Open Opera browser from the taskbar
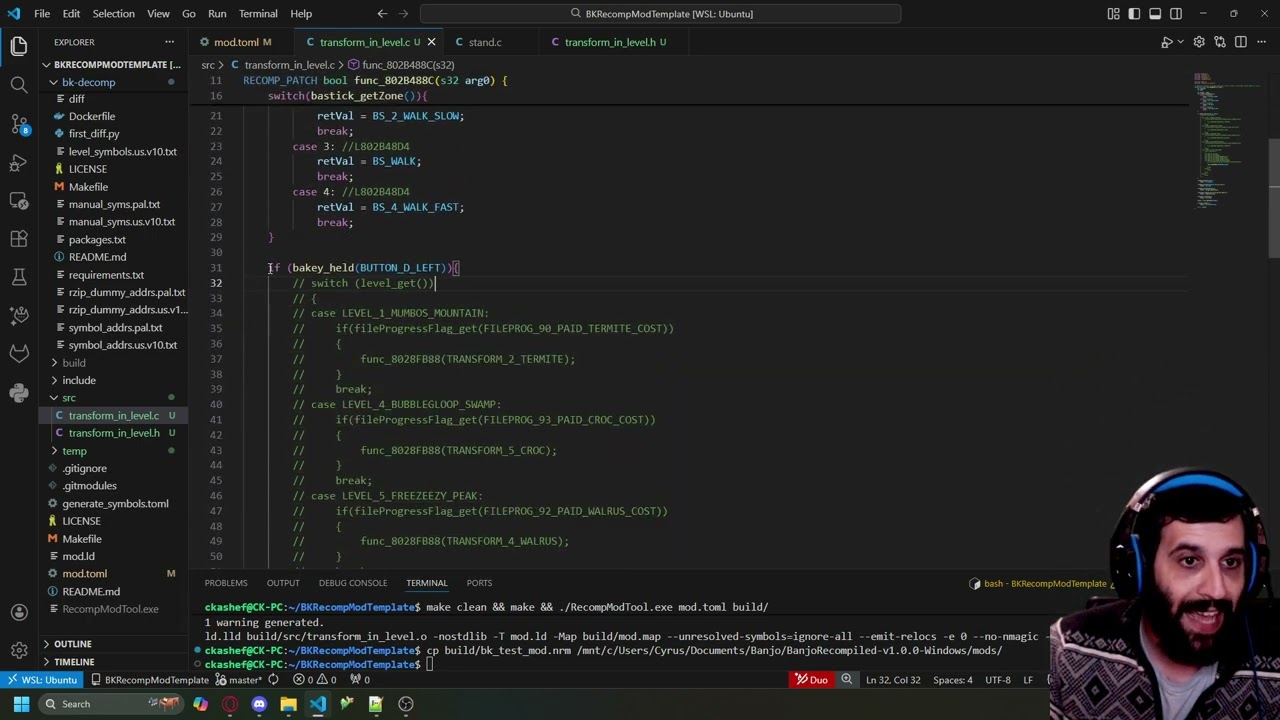 pyautogui.click(x=230, y=704)
